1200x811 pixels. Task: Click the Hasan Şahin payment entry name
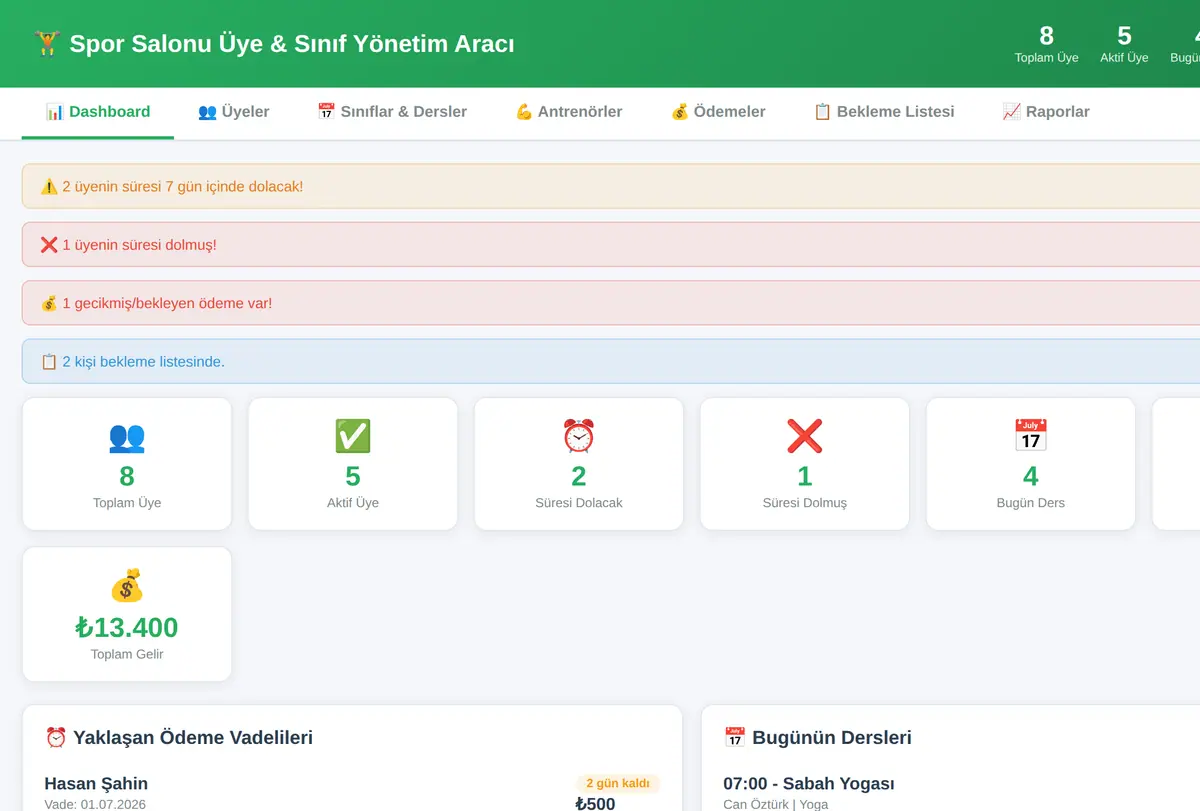(x=96, y=783)
